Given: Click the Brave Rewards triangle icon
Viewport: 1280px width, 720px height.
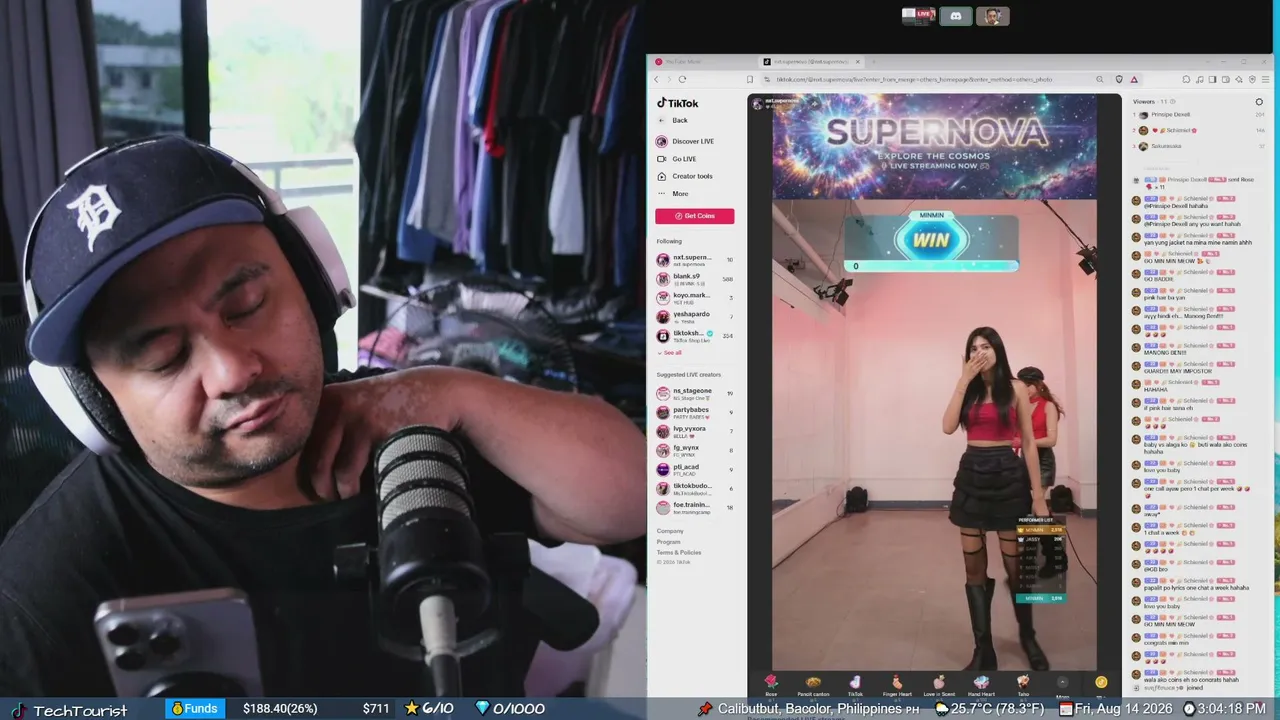Looking at the screenshot, I should pos(1134,79).
